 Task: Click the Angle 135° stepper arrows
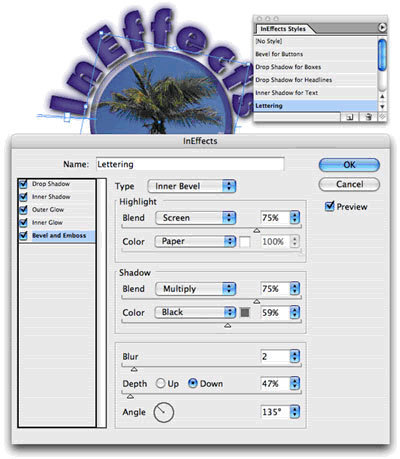tap(295, 412)
